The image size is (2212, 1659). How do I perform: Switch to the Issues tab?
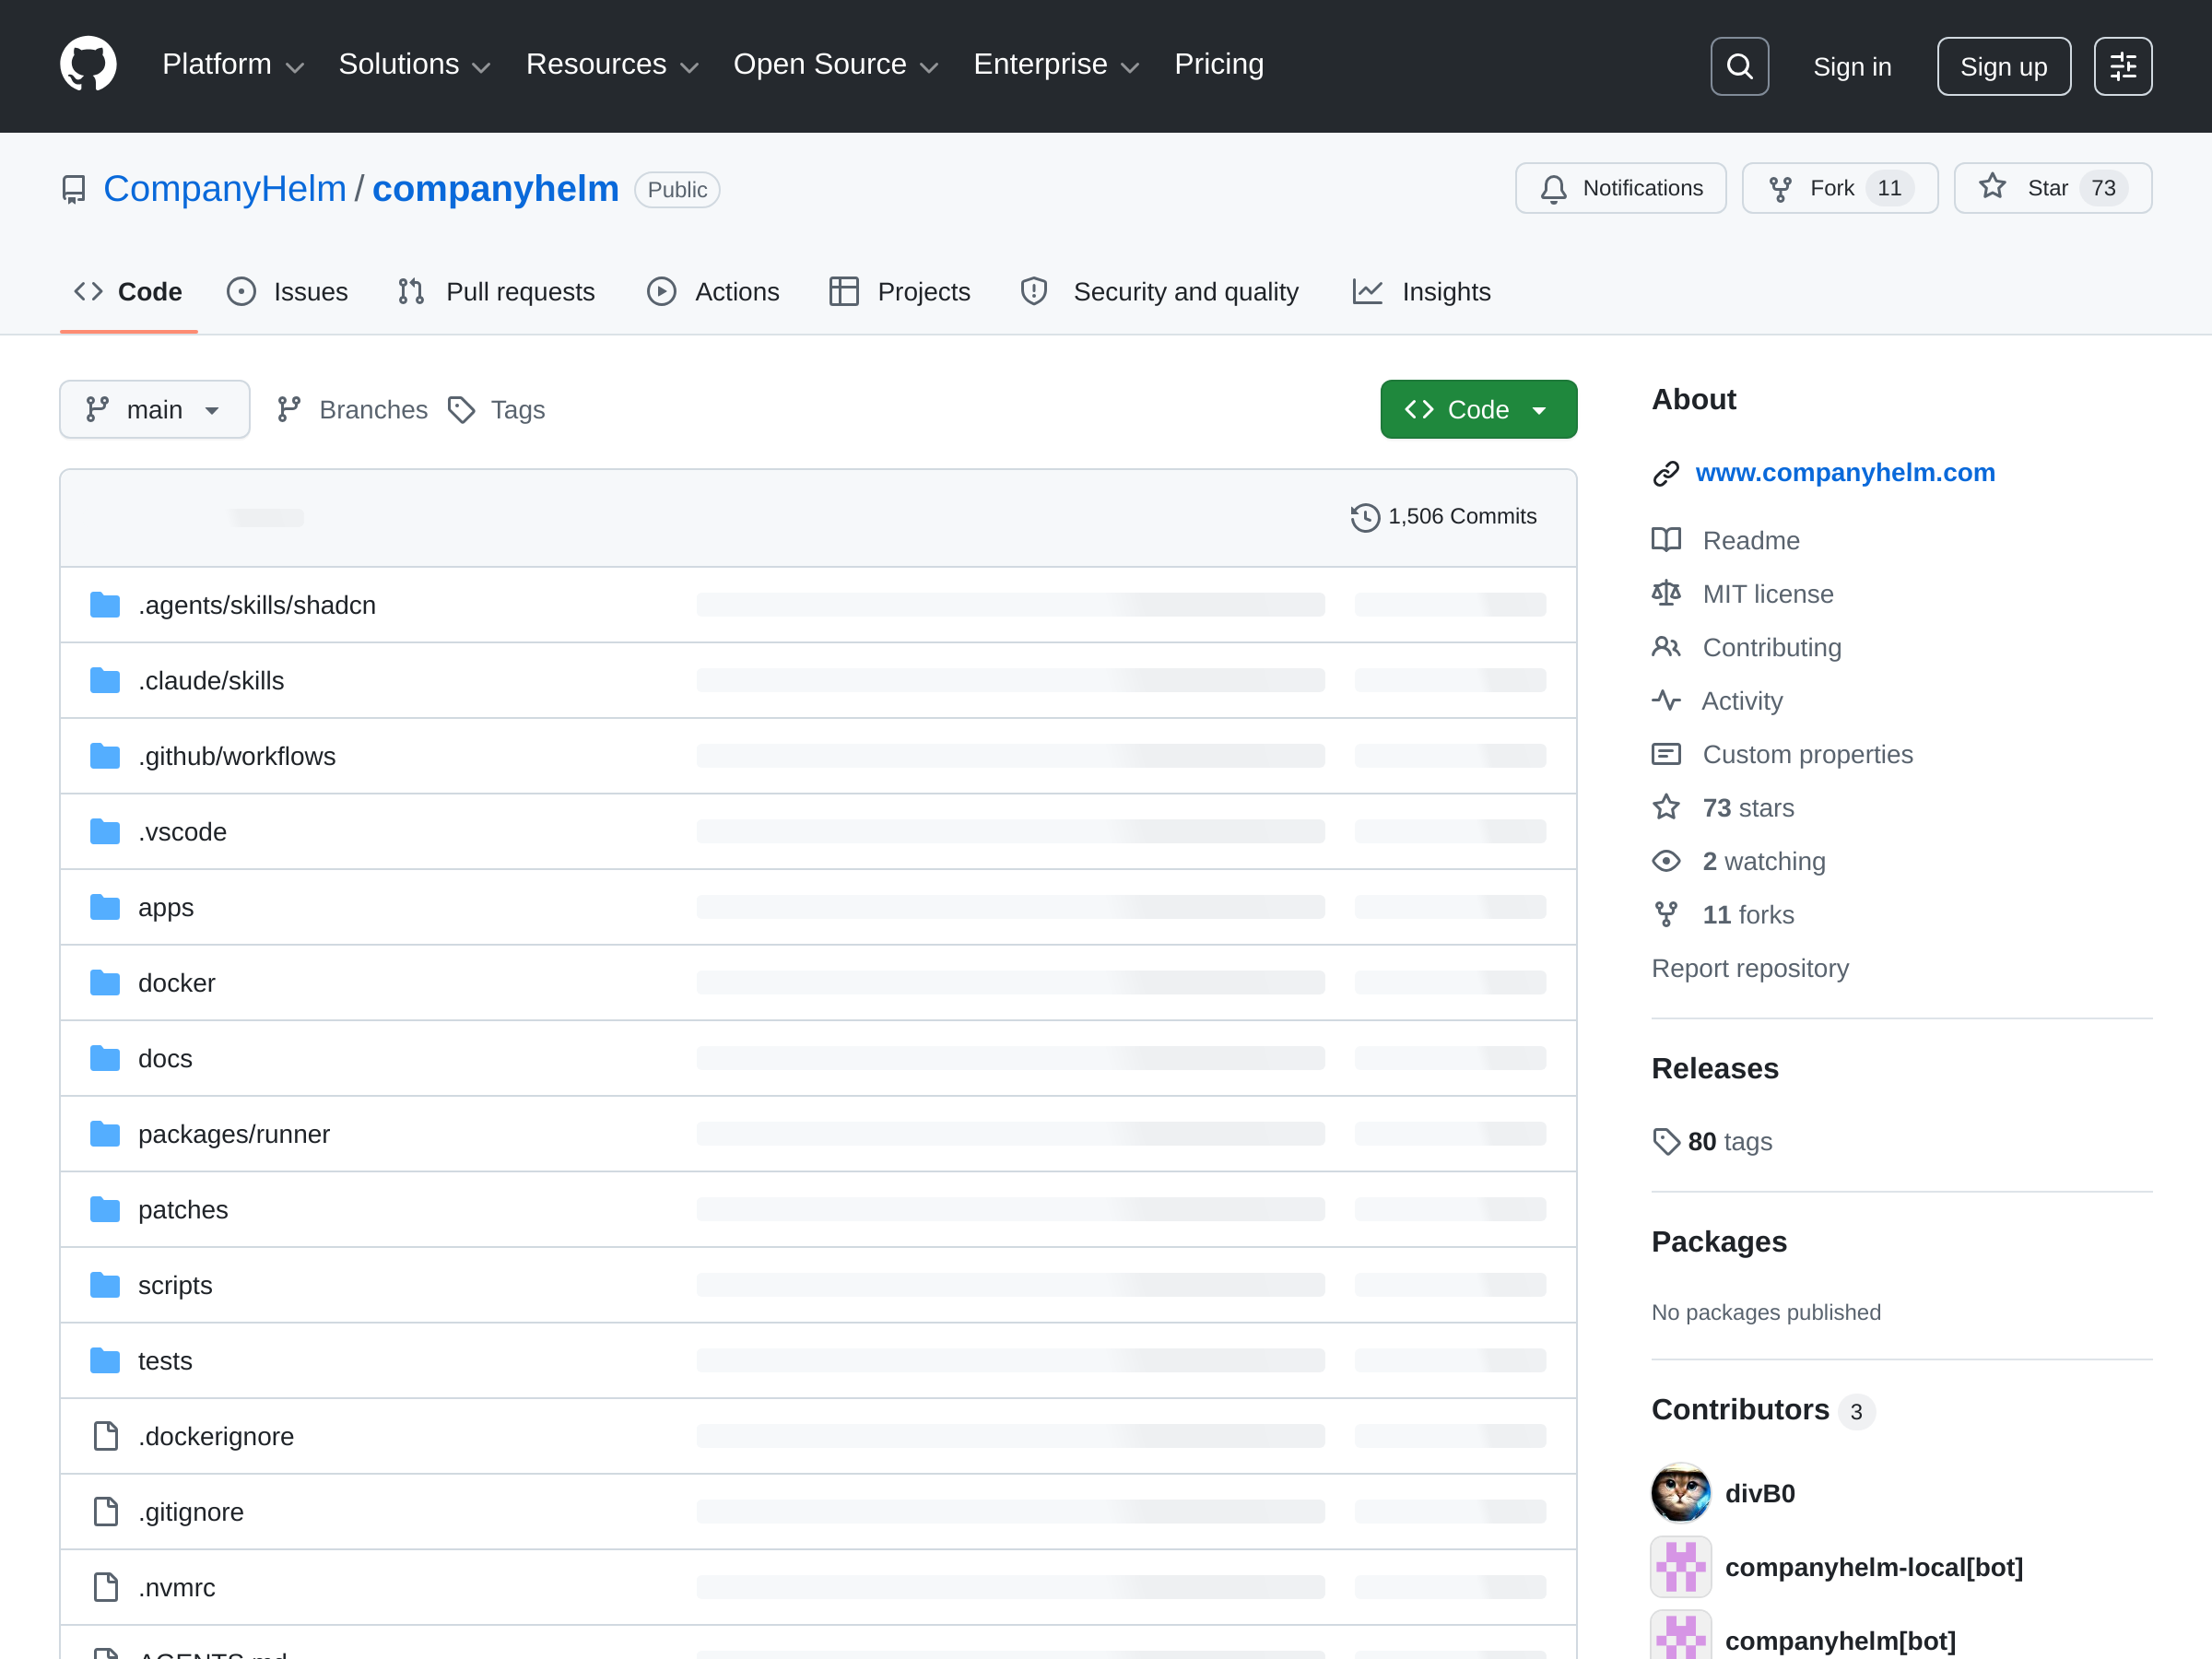click(x=288, y=292)
